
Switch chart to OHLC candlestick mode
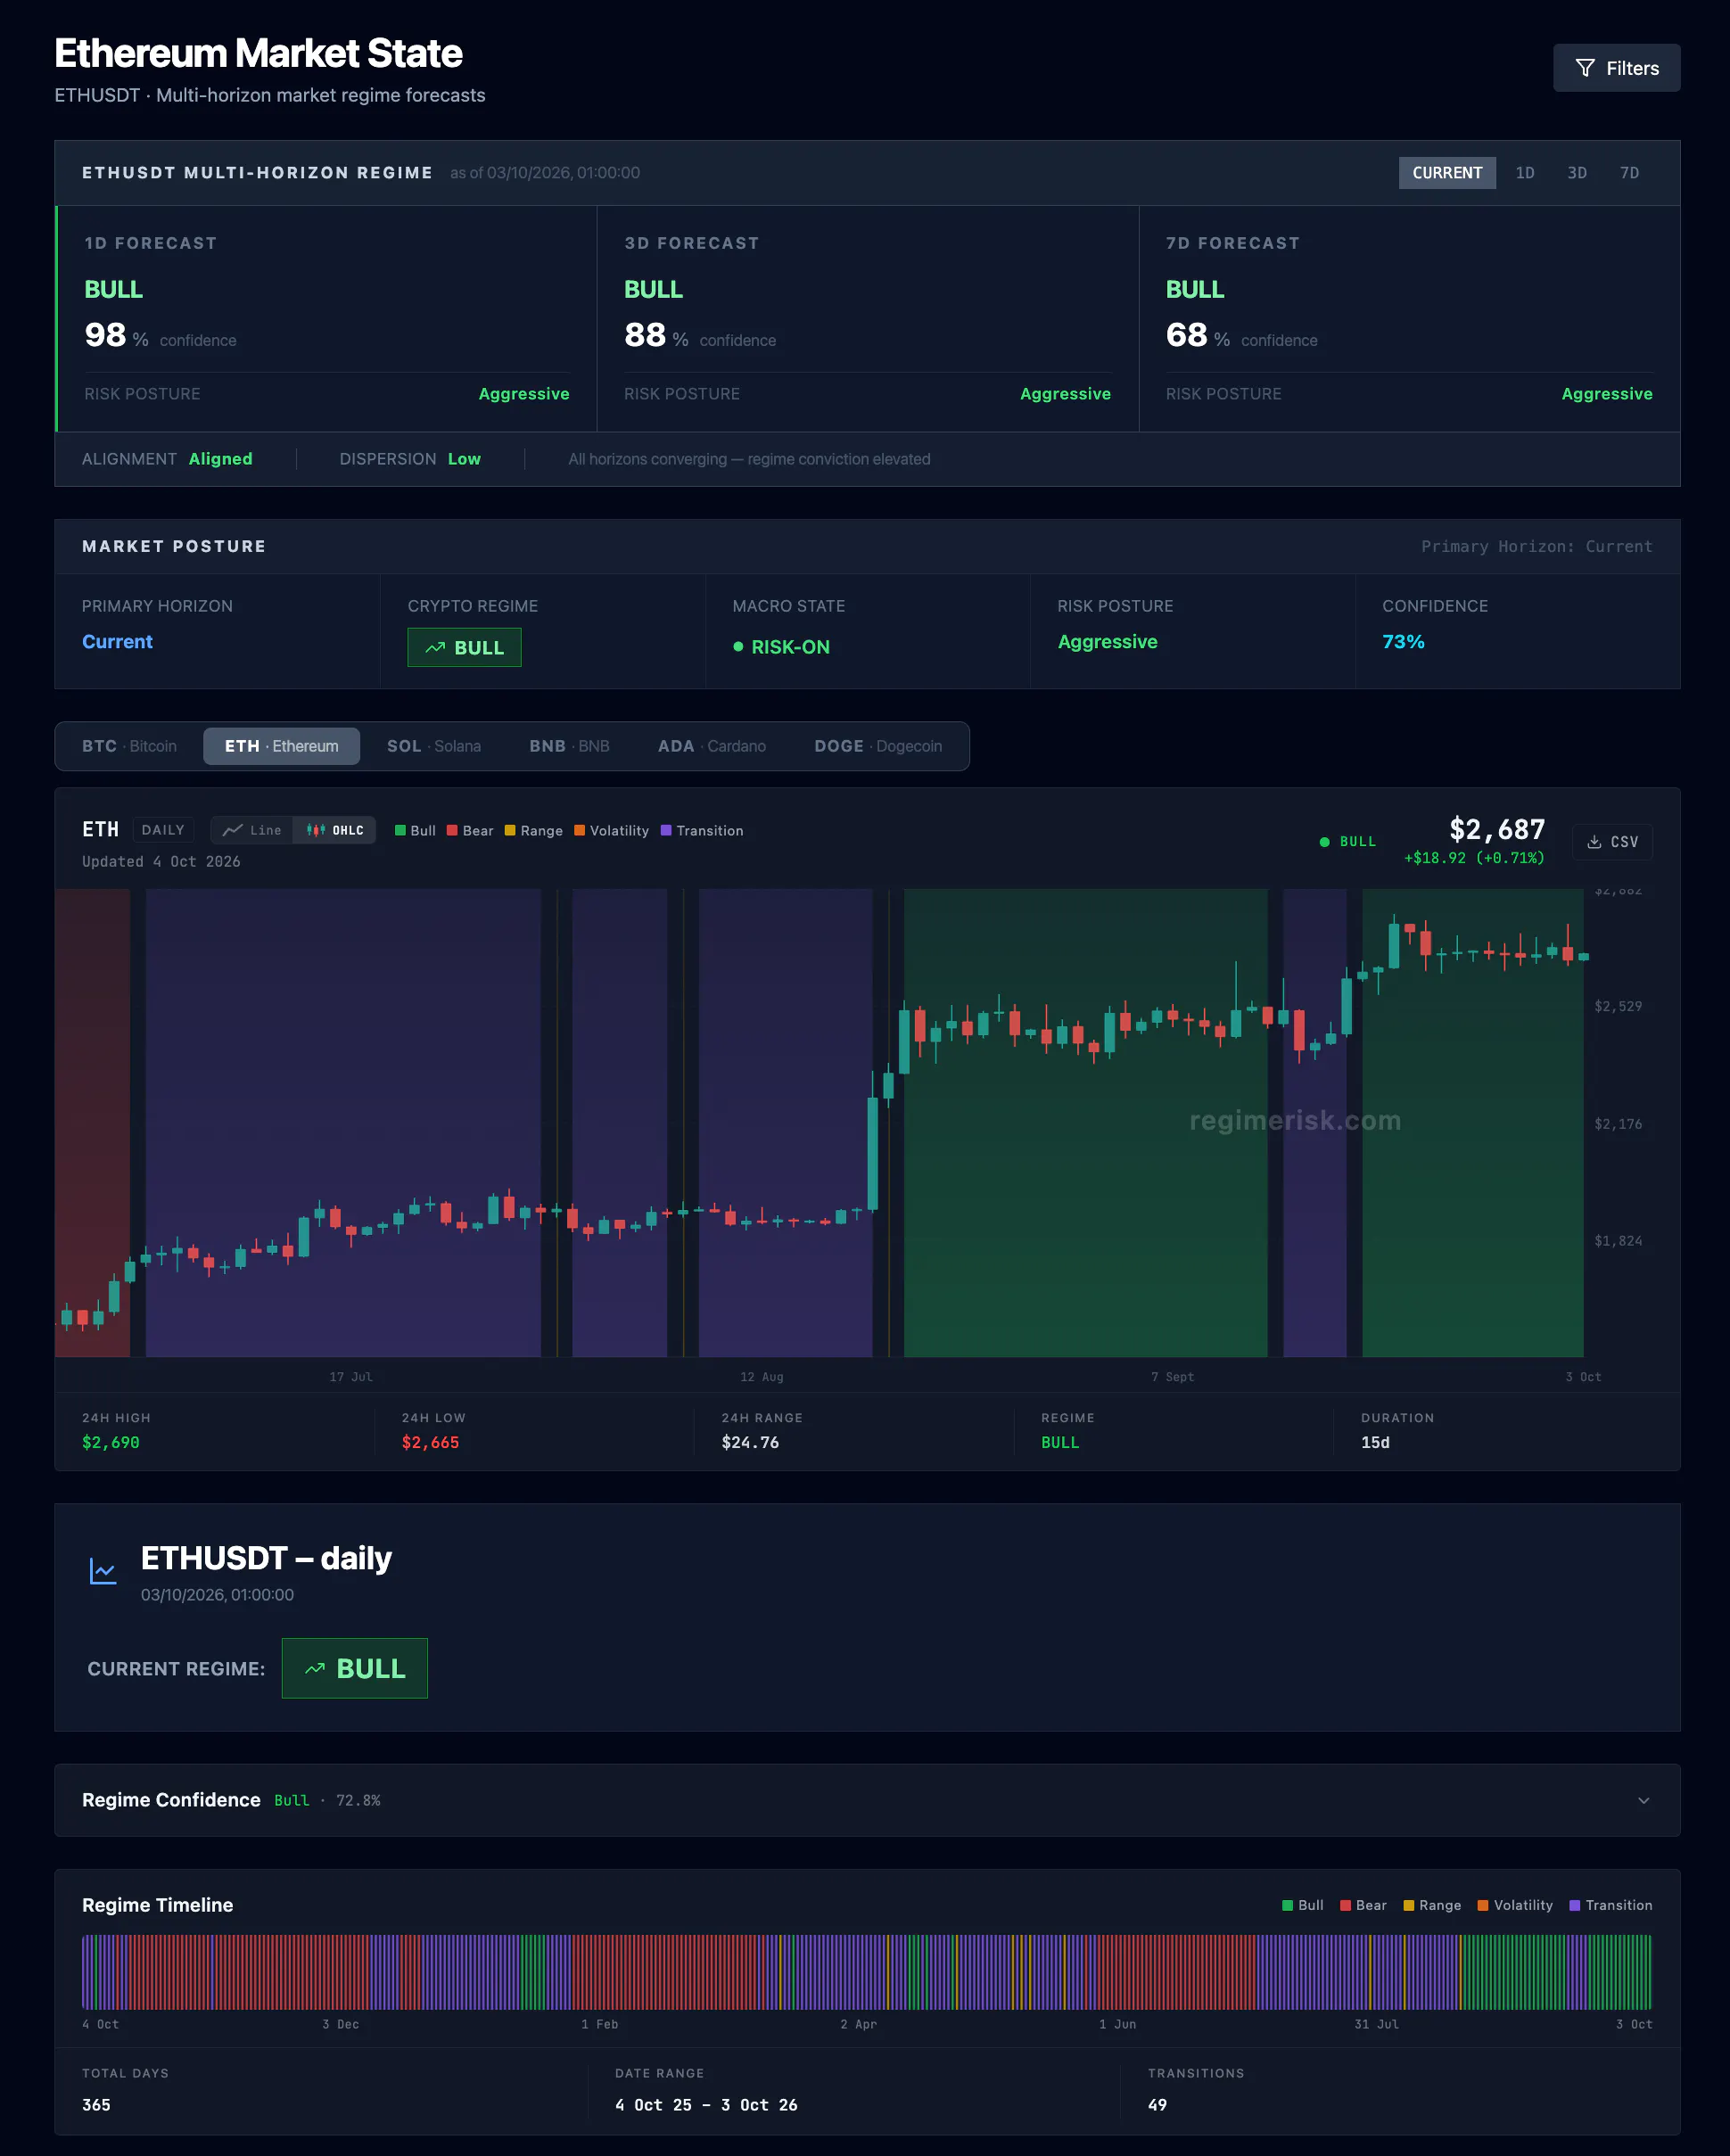[x=335, y=830]
